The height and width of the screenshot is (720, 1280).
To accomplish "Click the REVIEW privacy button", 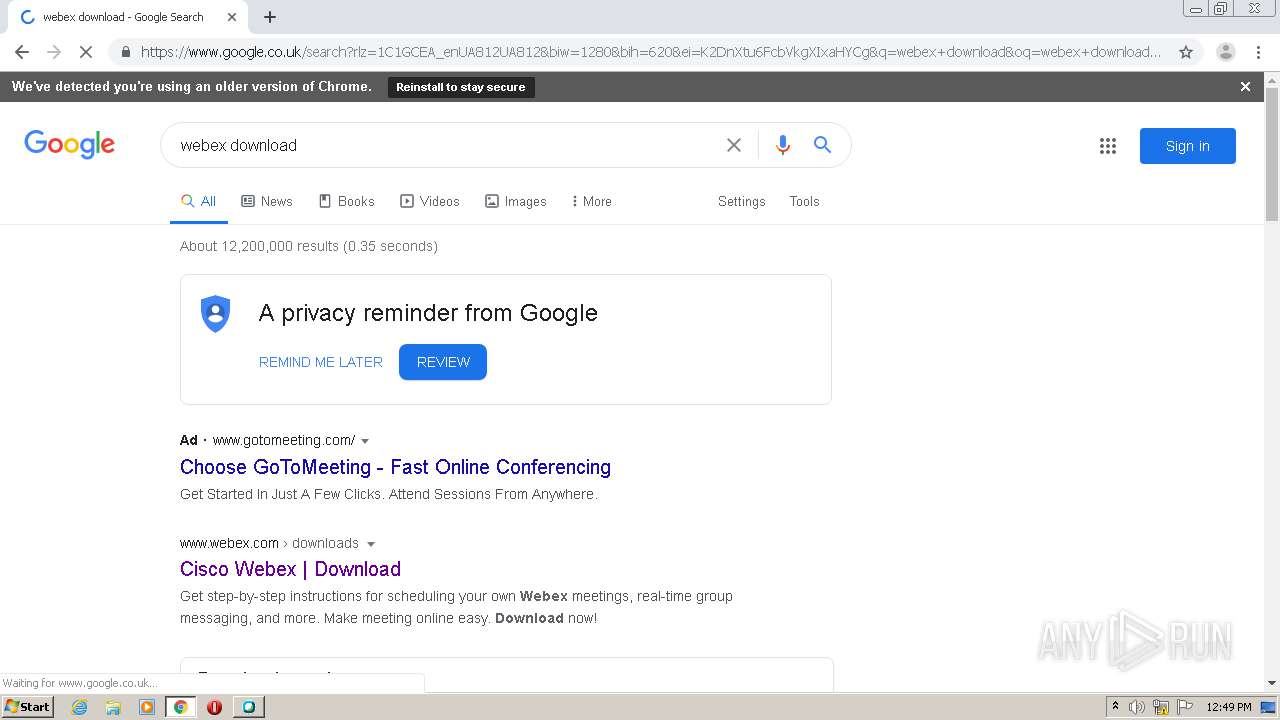I will coord(443,362).
